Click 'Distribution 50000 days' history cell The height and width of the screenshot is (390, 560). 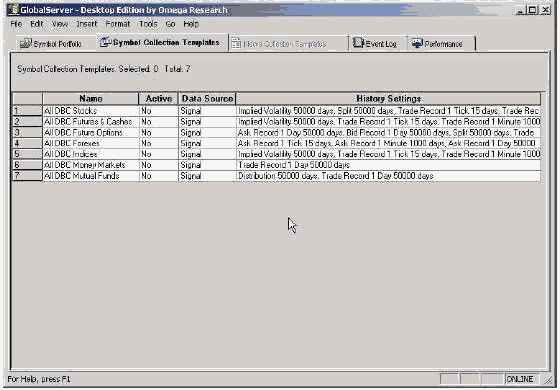pyautogui.click(x=389, y=176)
